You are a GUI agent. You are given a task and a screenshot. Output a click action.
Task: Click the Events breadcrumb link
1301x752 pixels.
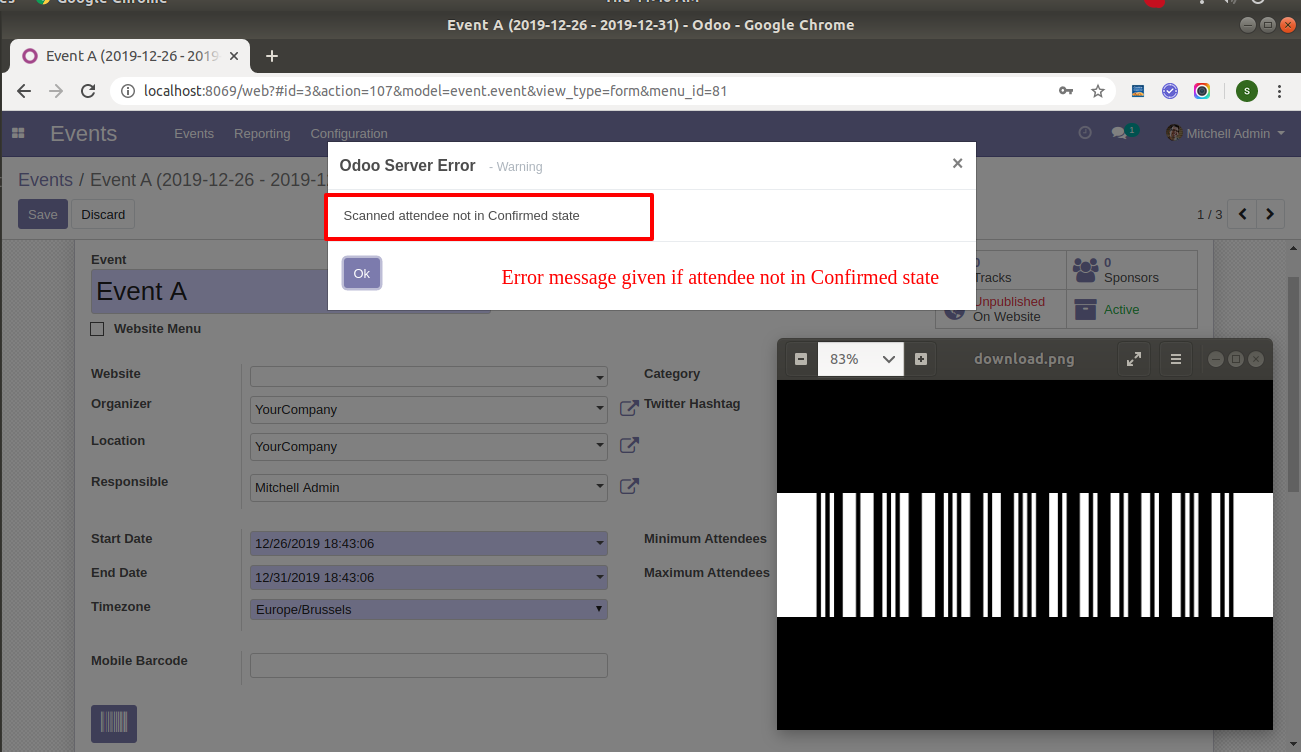(x=45, y=180)
